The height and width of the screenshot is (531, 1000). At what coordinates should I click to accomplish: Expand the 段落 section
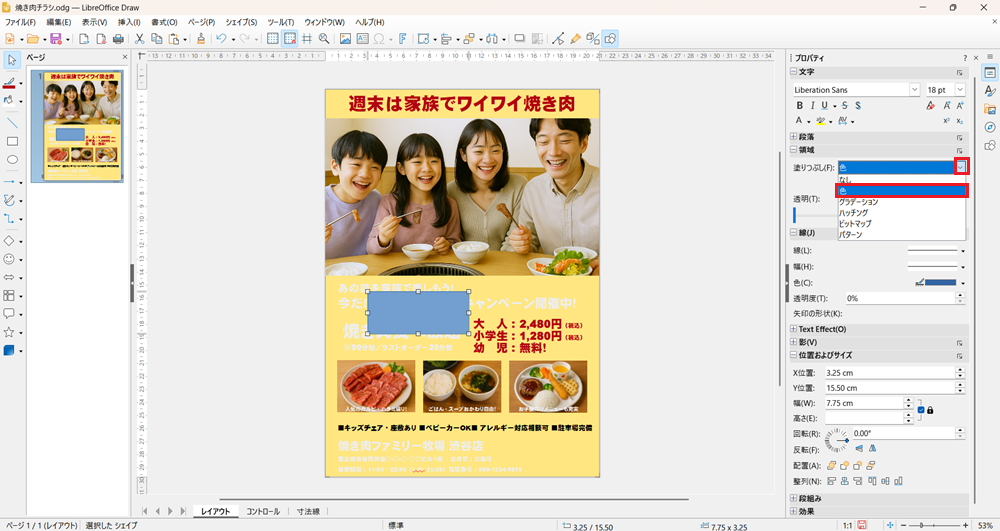[x=793, y=136]
